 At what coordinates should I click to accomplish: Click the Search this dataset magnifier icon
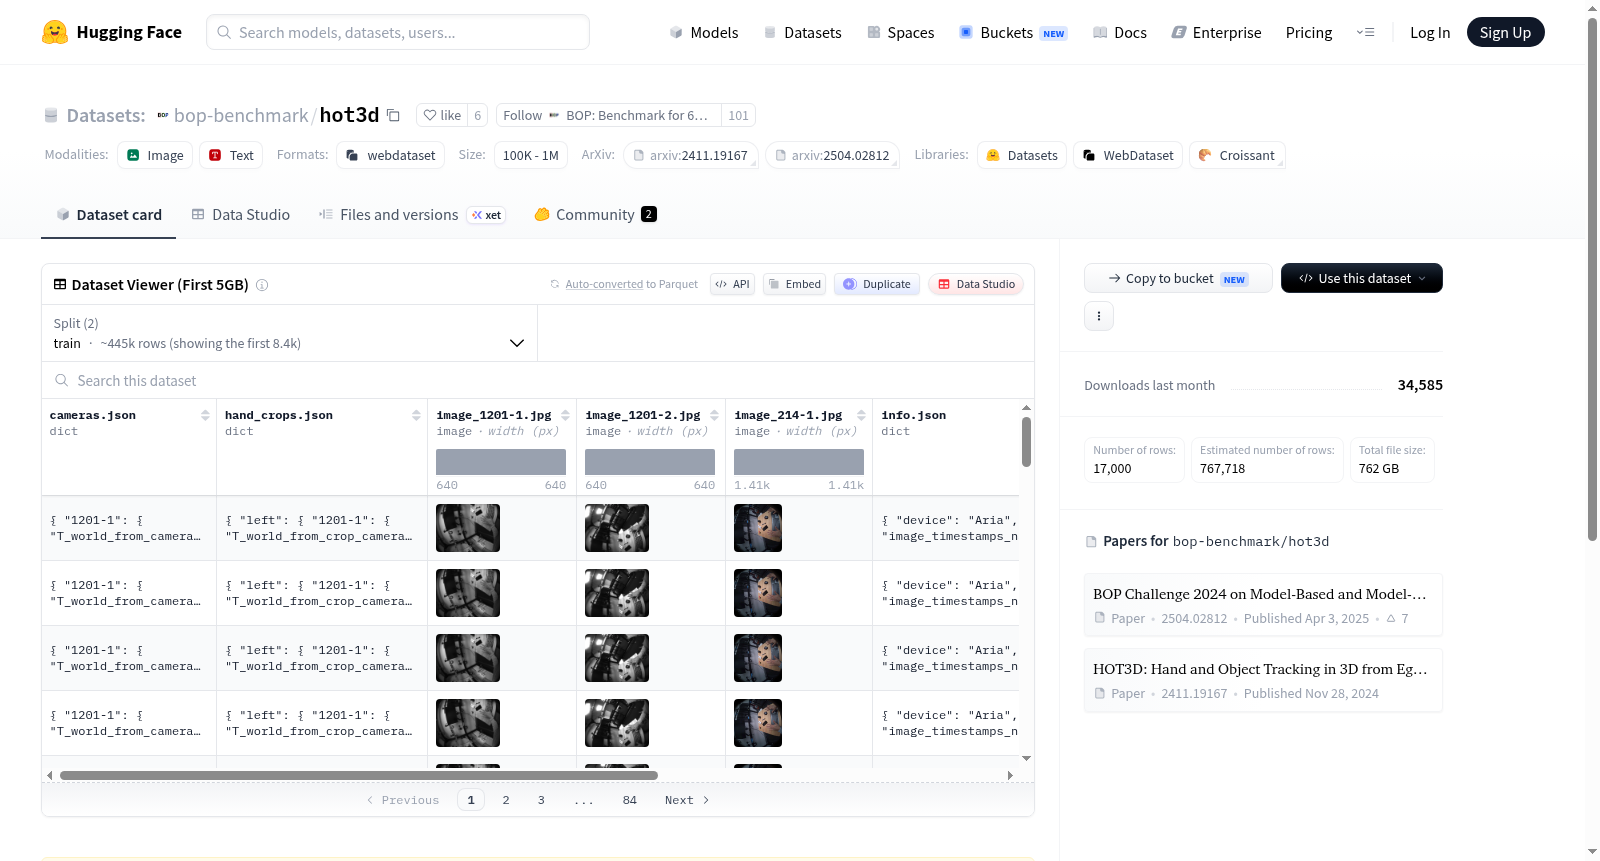tap(62, 381)
